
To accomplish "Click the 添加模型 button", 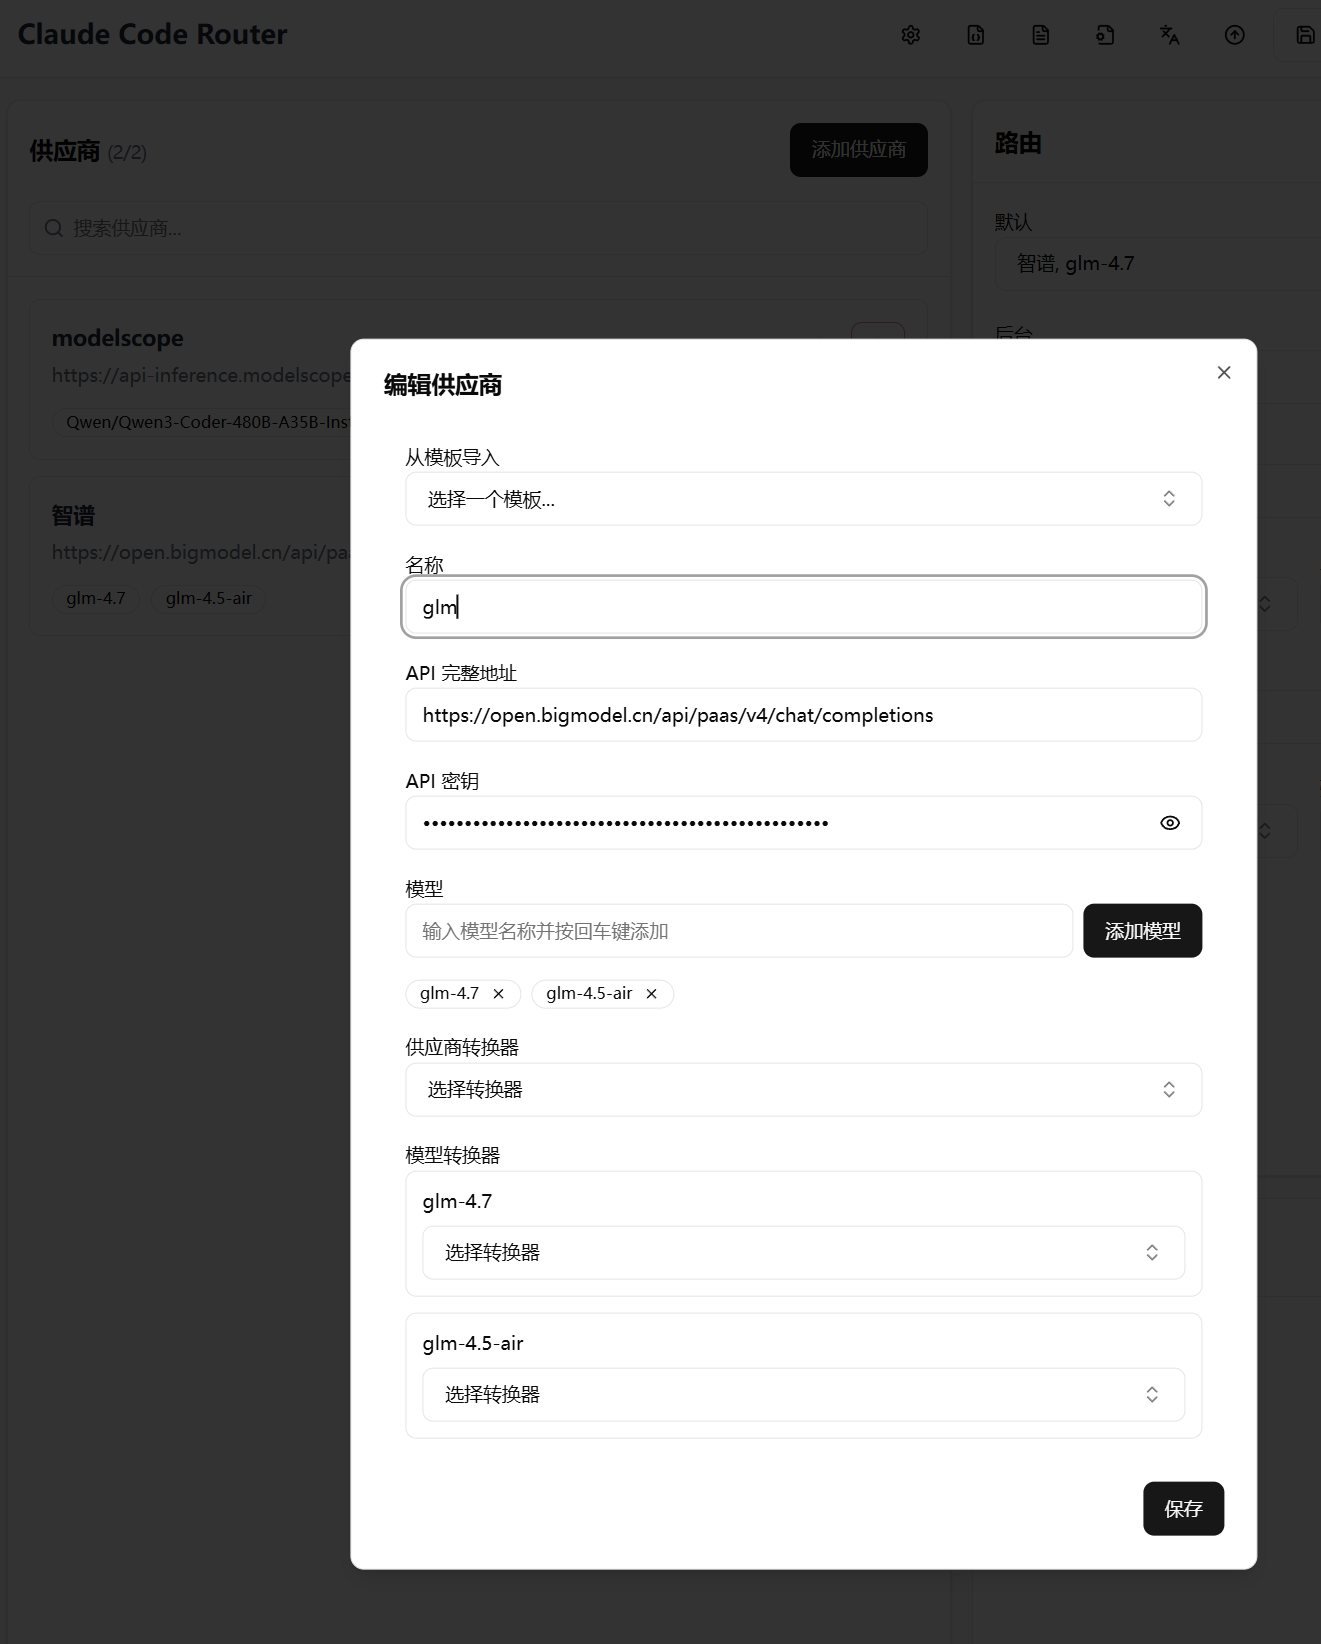I will coord(1143,931).
